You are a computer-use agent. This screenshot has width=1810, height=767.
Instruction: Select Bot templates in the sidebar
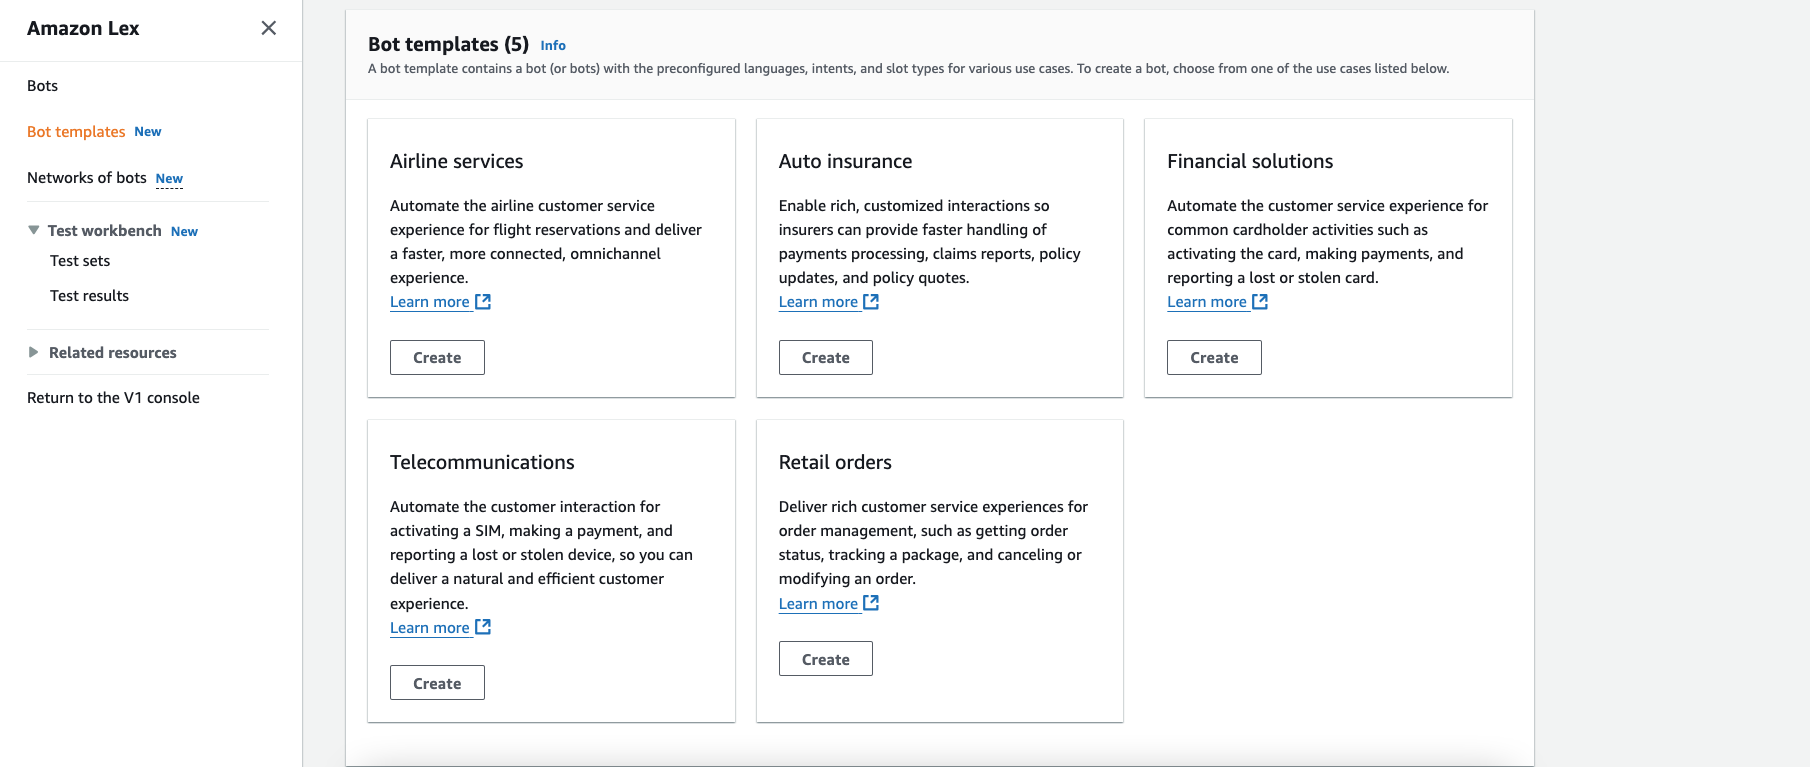pyautogui.click(x=76, y=132)
